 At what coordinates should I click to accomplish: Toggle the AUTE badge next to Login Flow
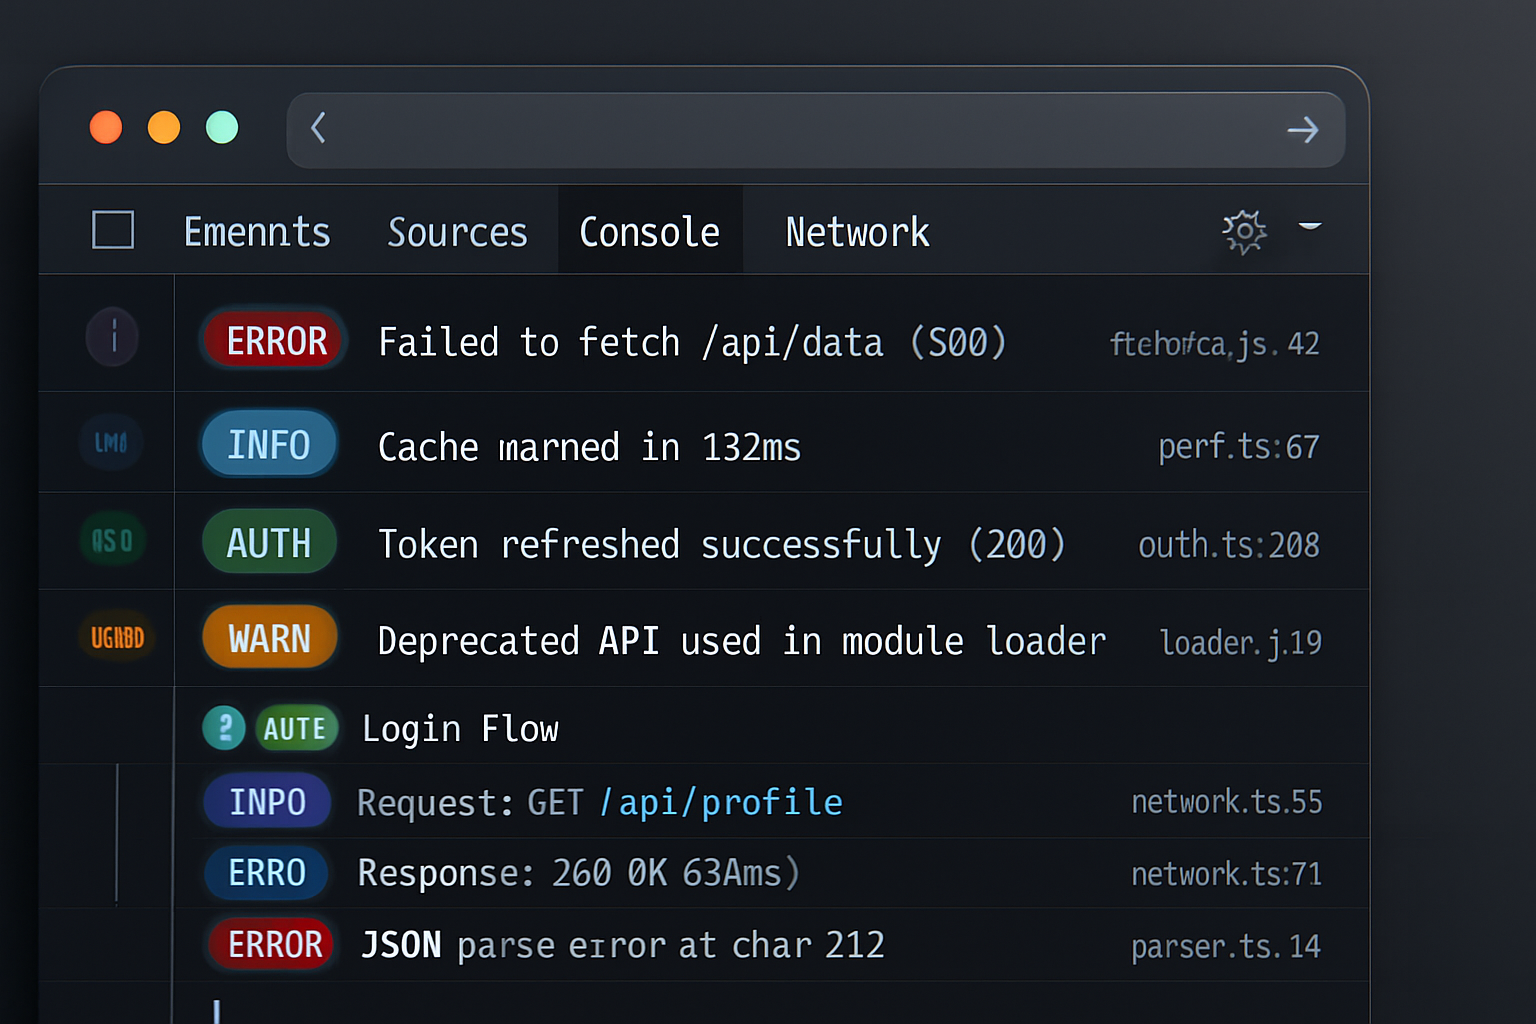point(297,728)
